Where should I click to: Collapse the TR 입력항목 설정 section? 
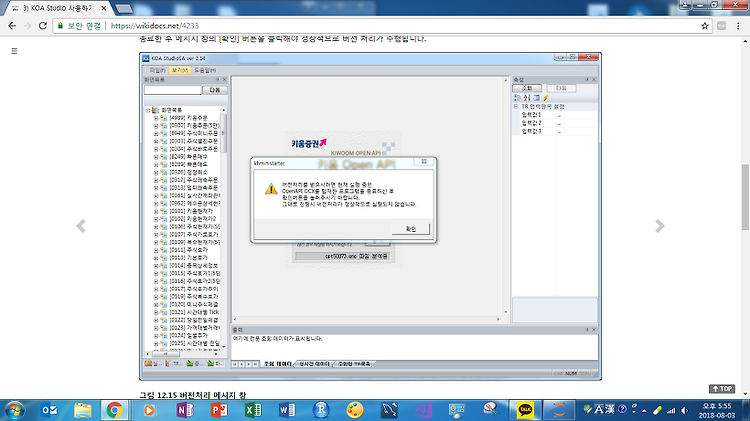click(516, 106)
